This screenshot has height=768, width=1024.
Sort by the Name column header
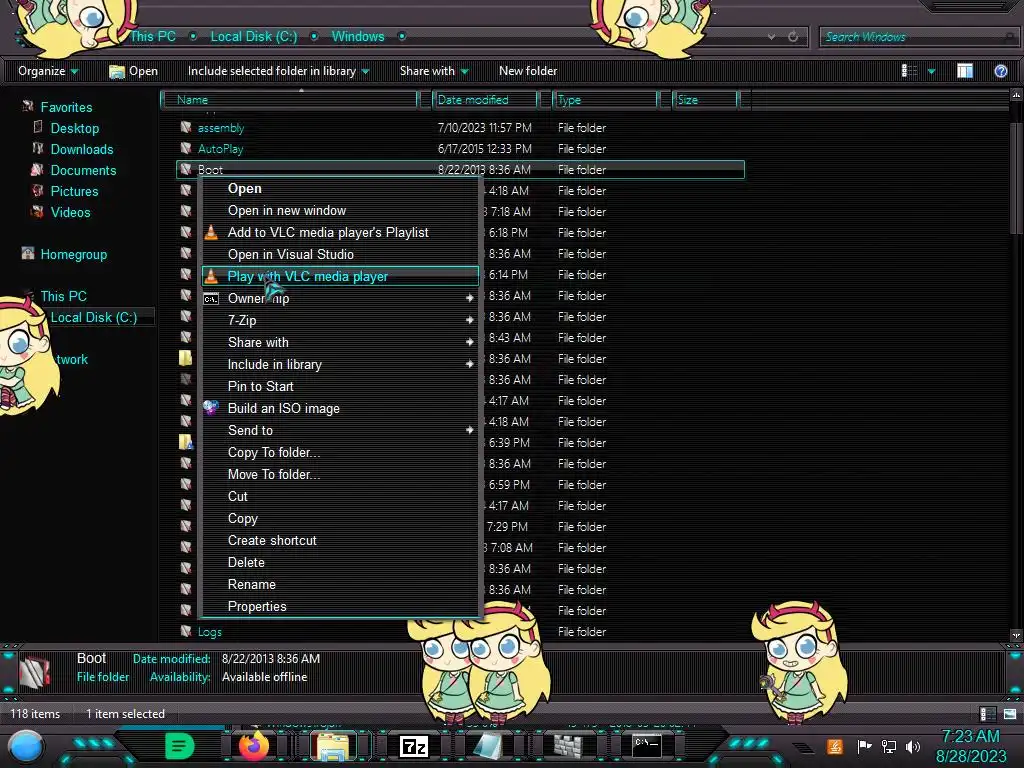[x=289, y=100]
